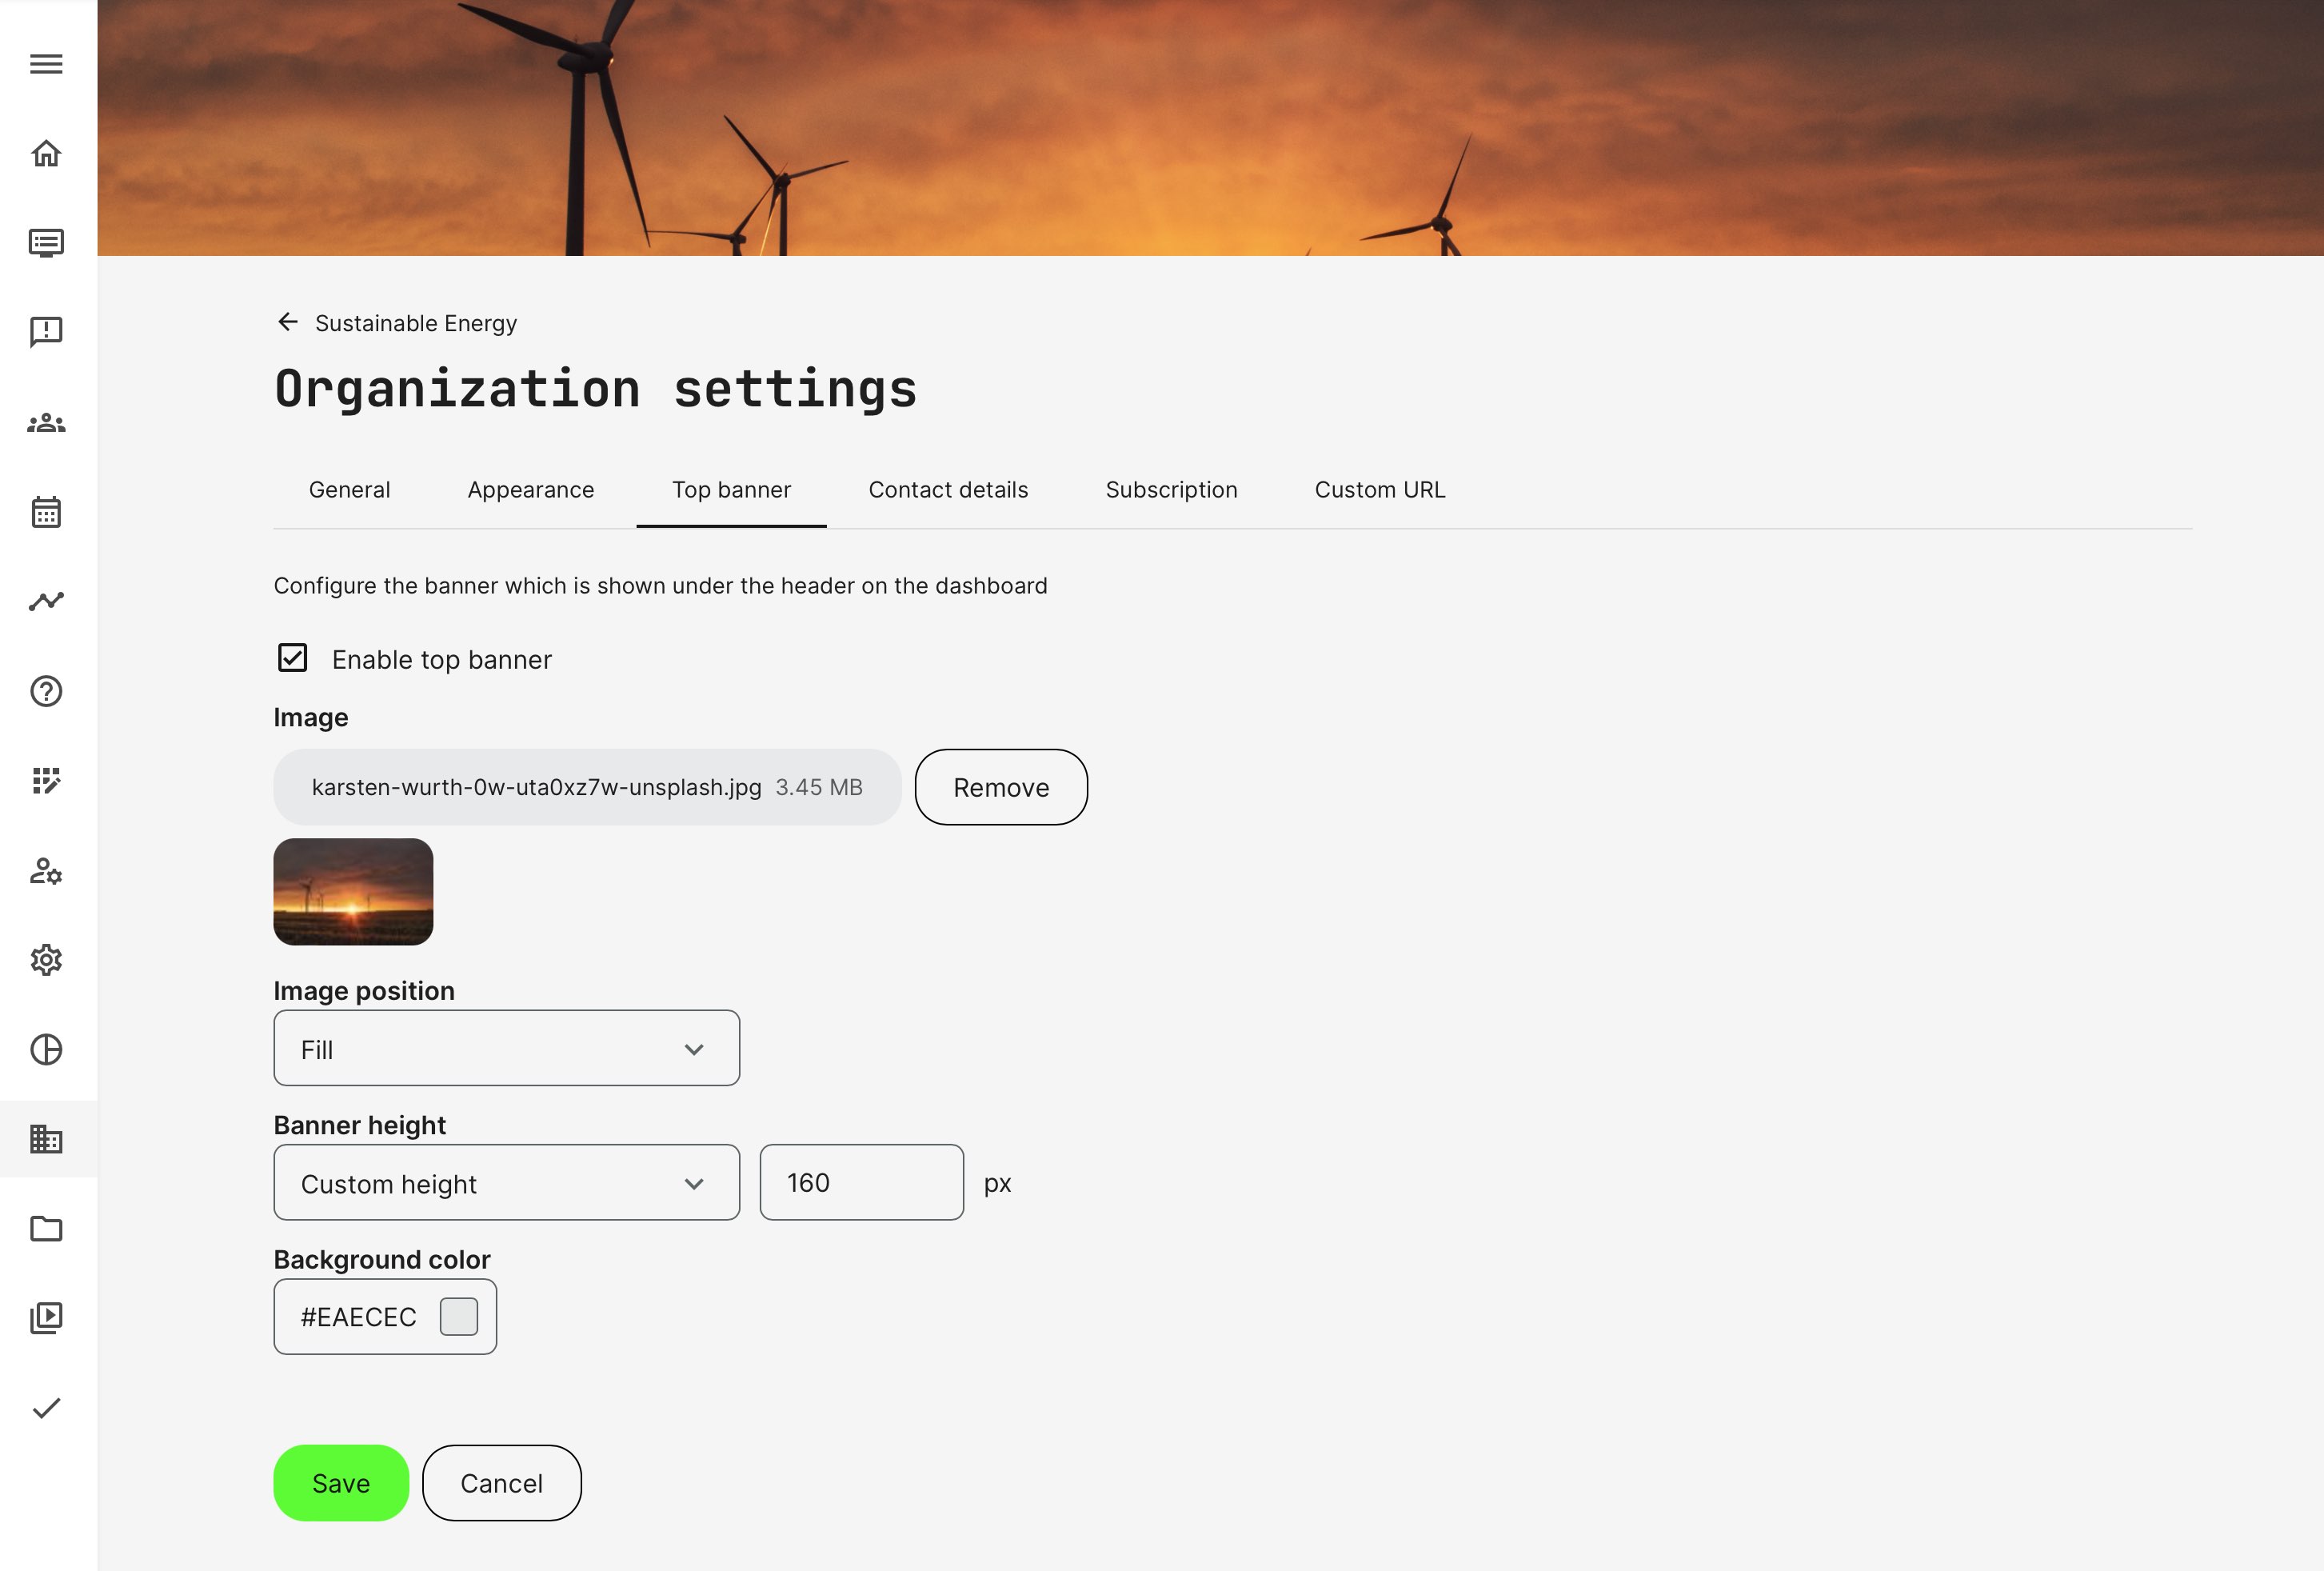The height and width of the screenshot is (1571, 2324).
Task: Click the settings gear icon in sidebar
Action: point(46,960)
